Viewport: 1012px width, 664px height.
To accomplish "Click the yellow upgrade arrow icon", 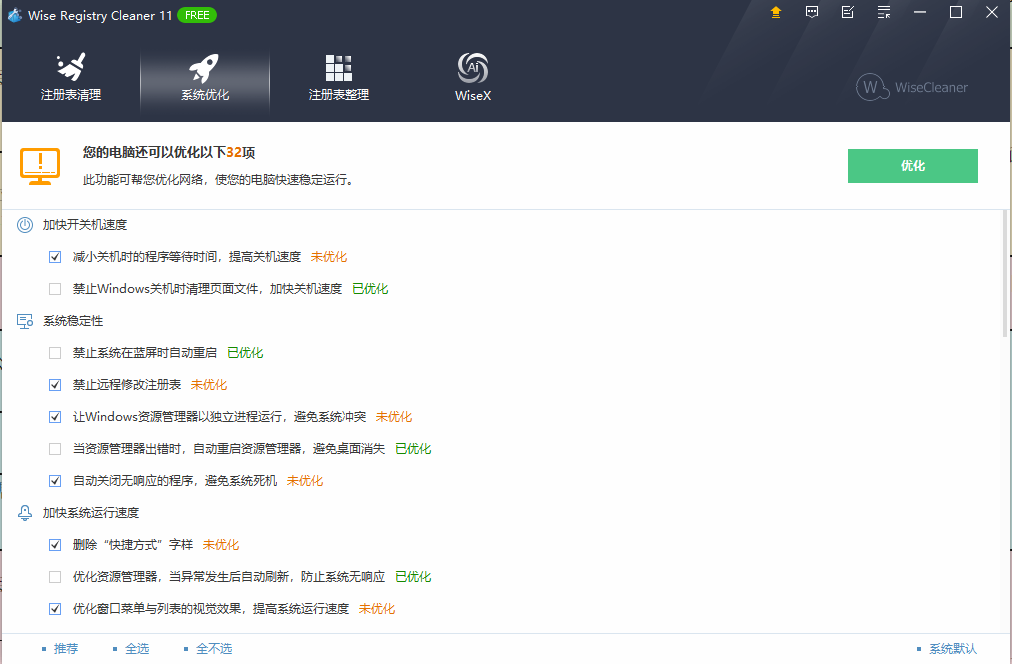I will coord(776,12).
